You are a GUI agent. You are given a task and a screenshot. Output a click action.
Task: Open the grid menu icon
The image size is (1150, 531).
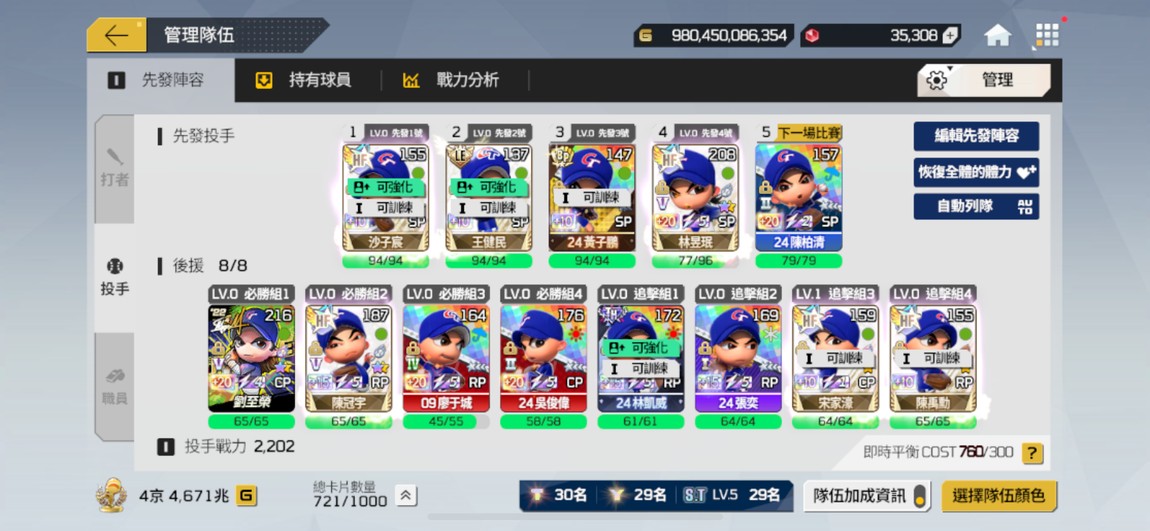1047,35
